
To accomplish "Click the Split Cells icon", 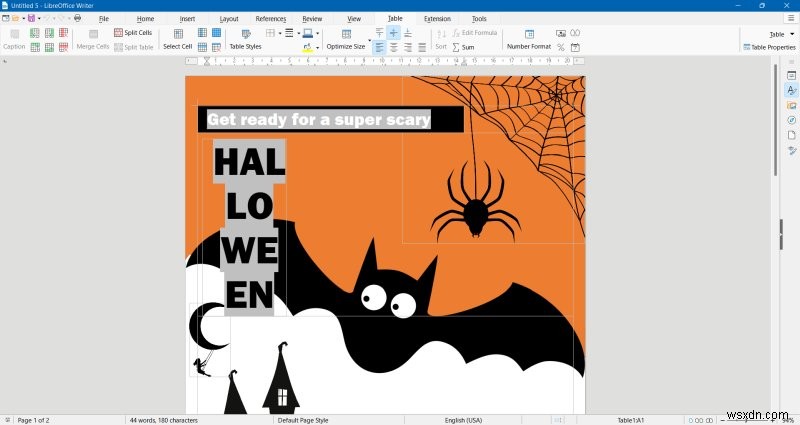I will coord(118,33).
